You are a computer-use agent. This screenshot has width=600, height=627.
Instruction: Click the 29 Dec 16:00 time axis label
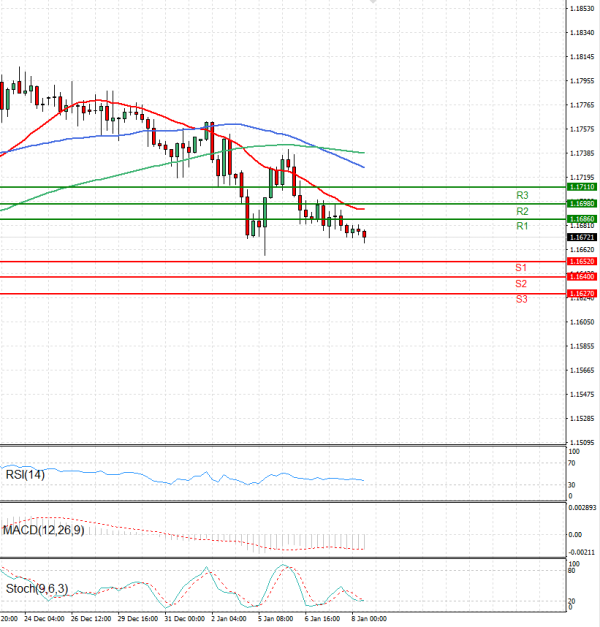pyautogui.click(x=138, y=619)
